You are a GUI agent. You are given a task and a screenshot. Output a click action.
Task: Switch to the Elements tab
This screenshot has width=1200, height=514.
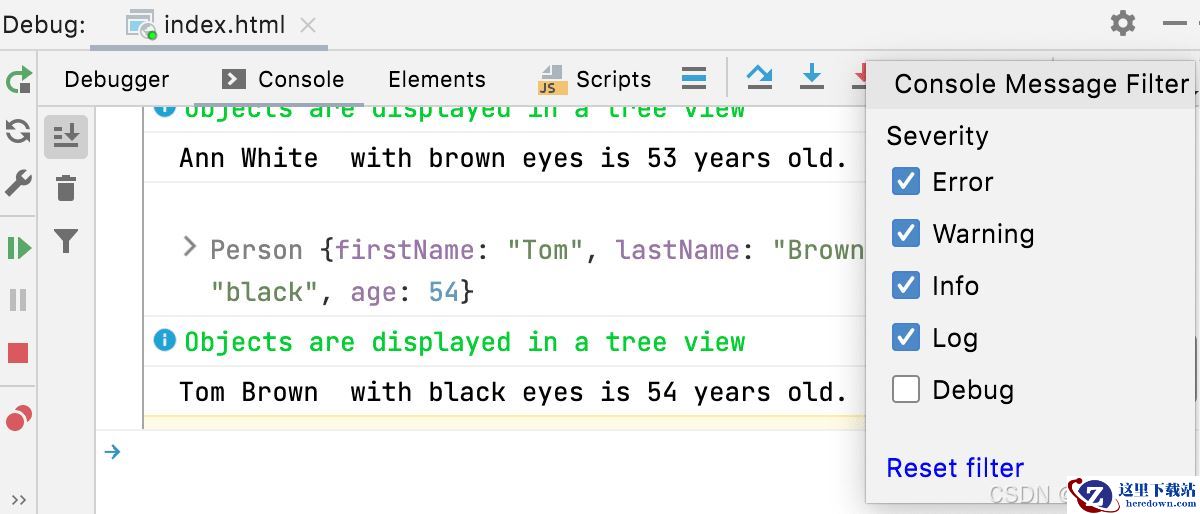click(x=437, y=79)
